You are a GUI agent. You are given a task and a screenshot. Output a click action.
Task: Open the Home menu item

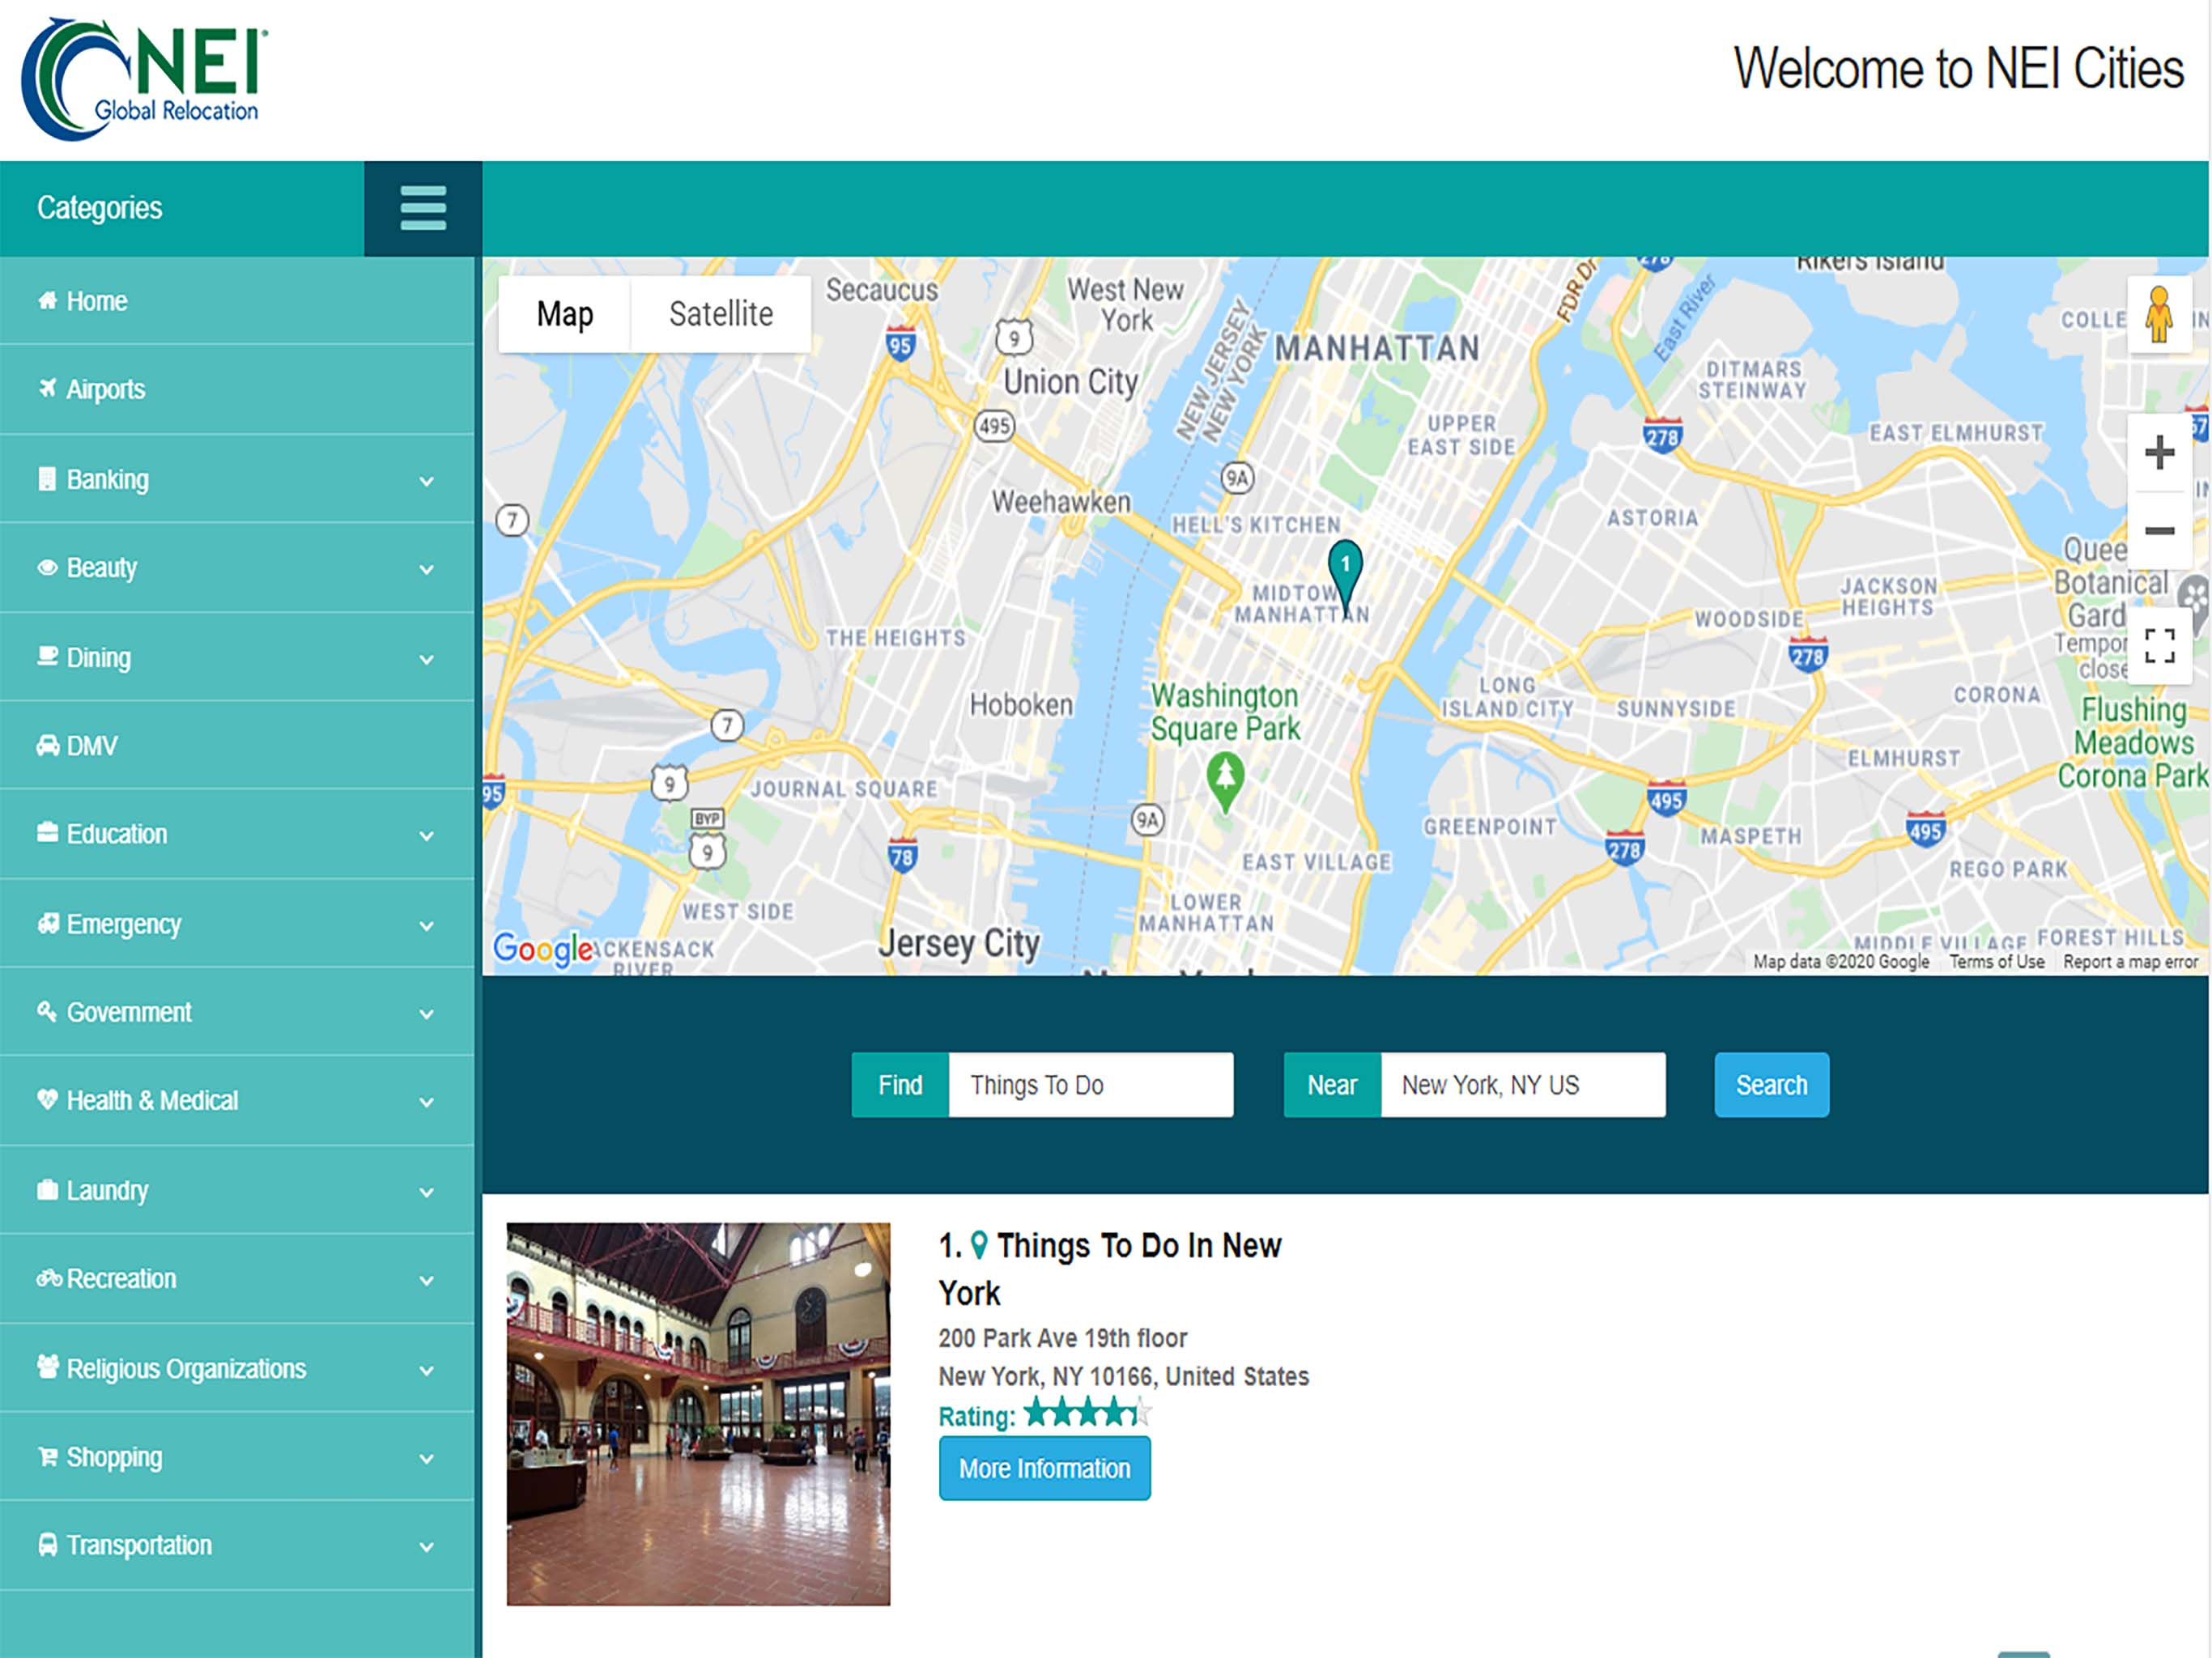(237, 301)
